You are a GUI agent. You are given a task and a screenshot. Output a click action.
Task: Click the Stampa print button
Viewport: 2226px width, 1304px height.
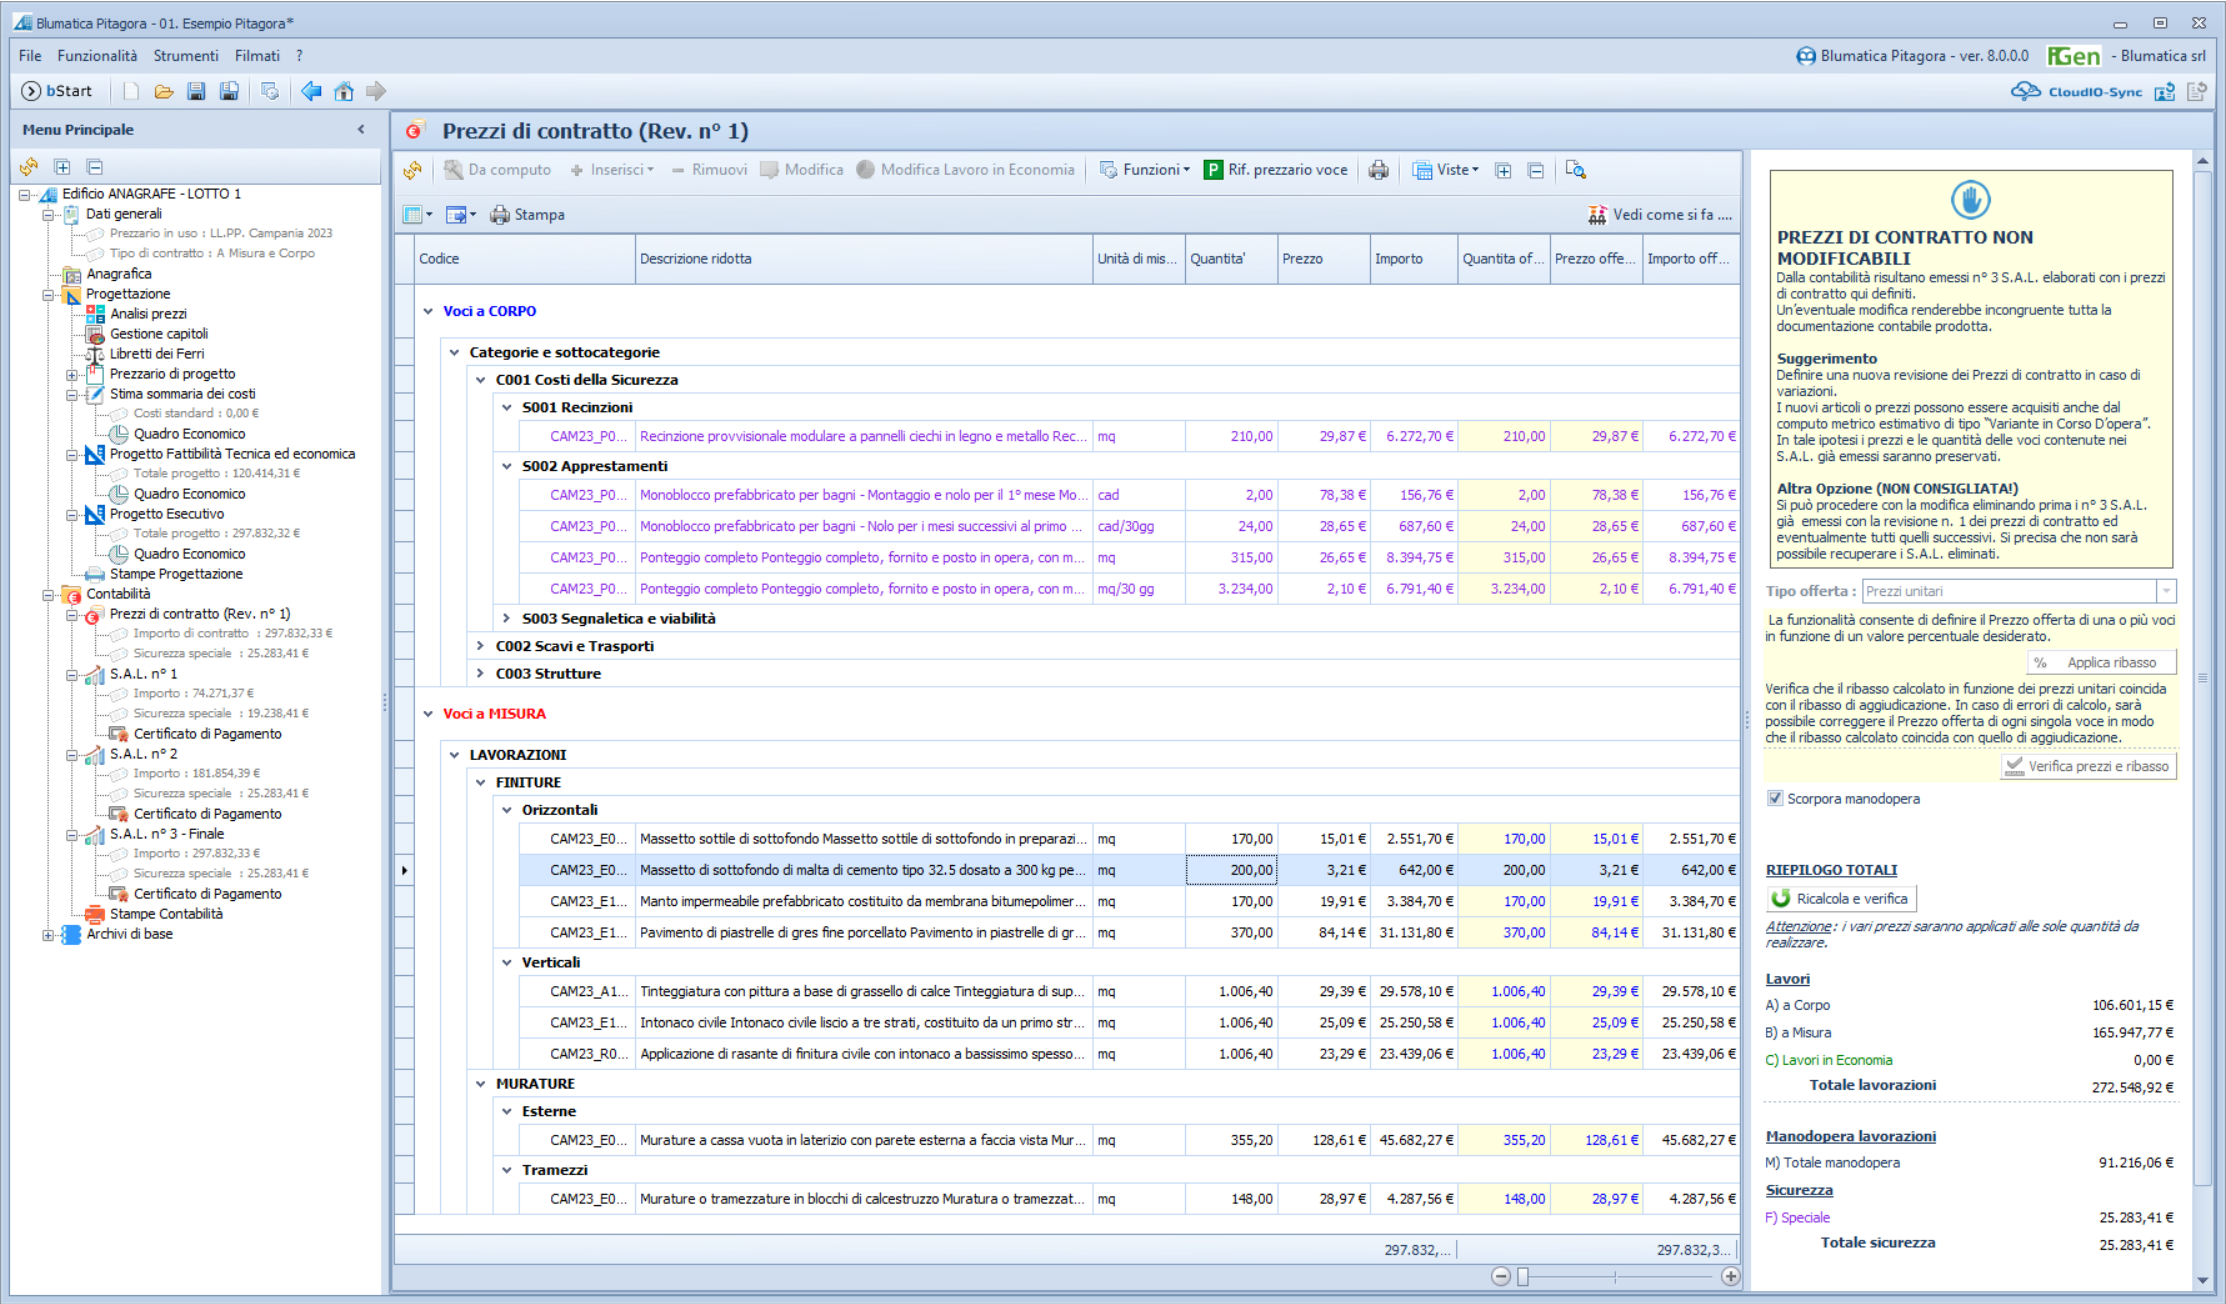[527, 215]
